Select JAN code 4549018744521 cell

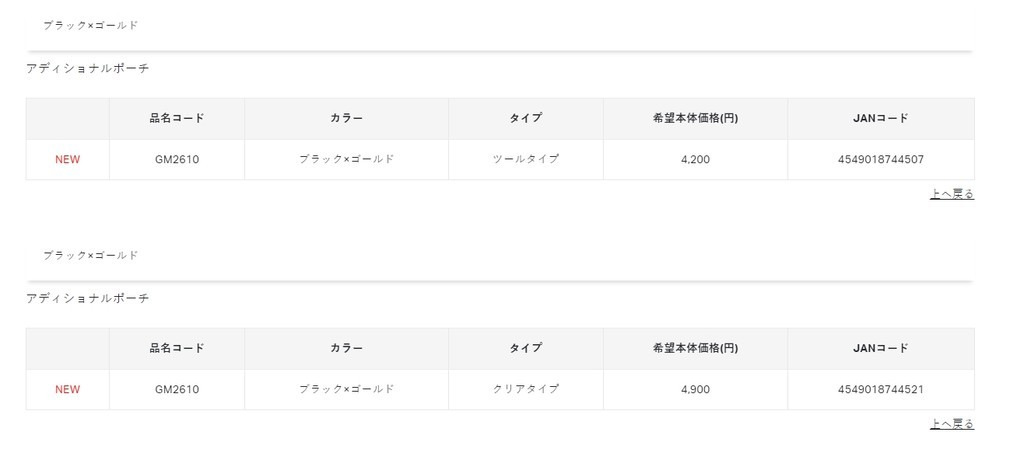(x=880, y=389)
